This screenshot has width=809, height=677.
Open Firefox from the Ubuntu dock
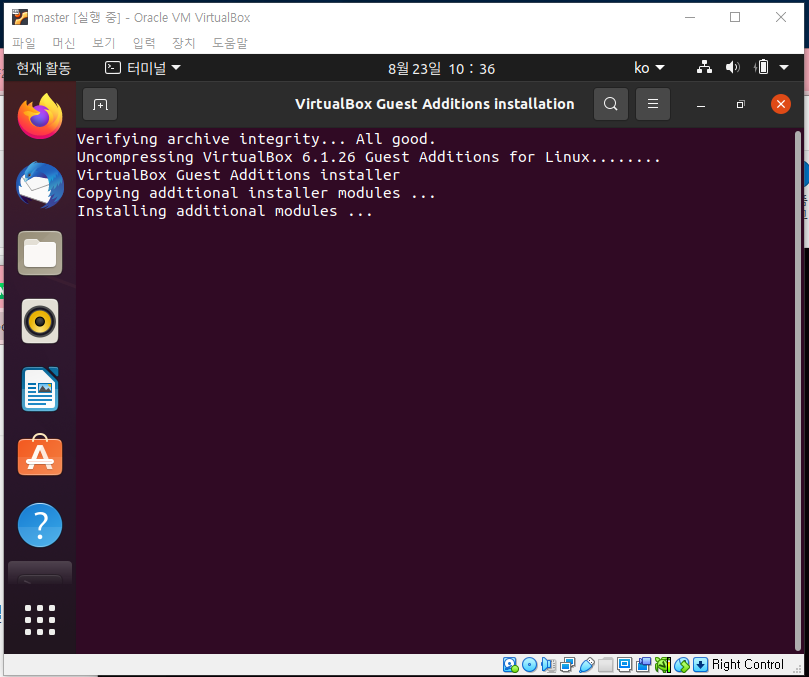point(40,116)
